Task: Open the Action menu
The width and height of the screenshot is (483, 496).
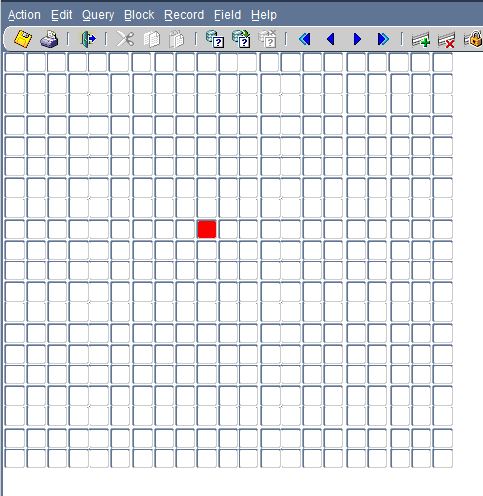Action: click(x=24, y=15)
